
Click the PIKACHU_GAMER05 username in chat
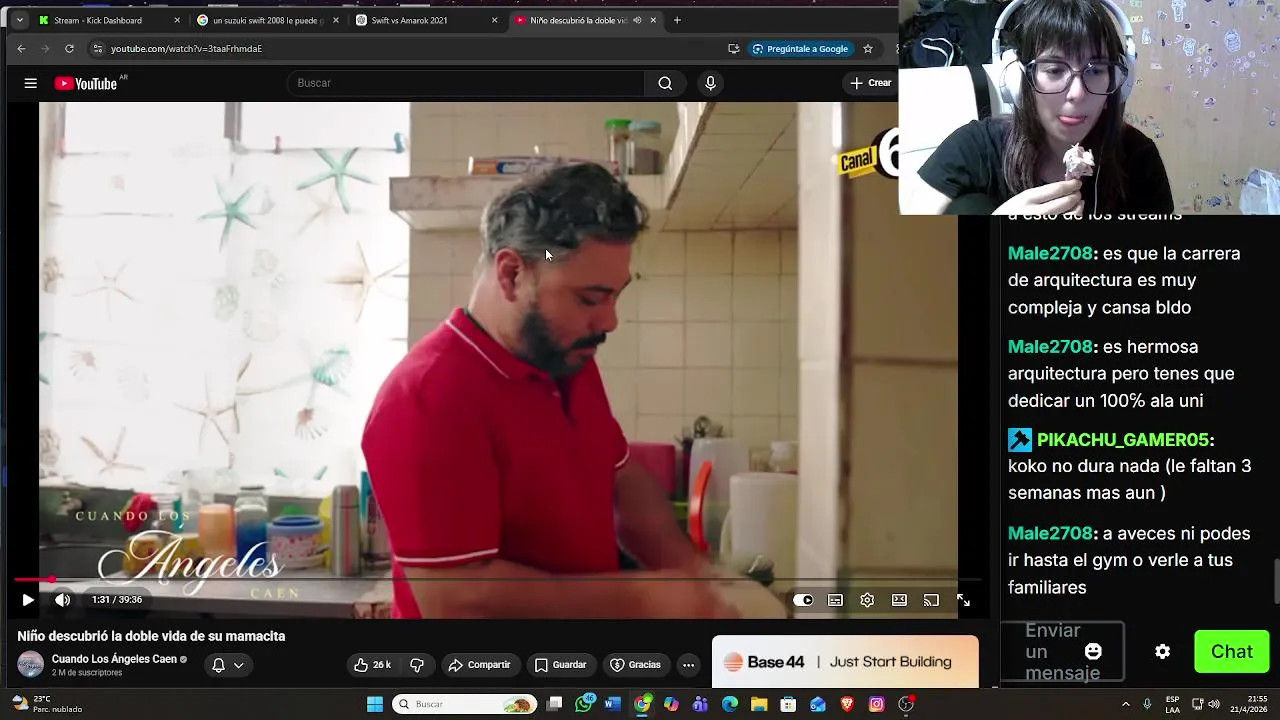click(1123, 440)
